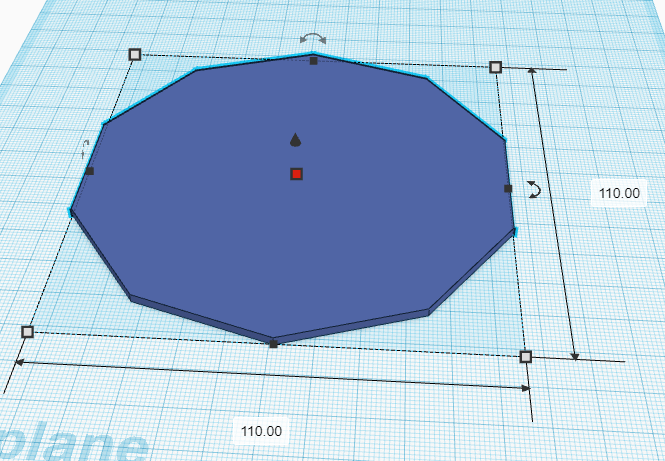The width and height of the screenshot is (665, 461).
Task: Click the left edge black midpoint handle
Action: click(x=89, y=171)
